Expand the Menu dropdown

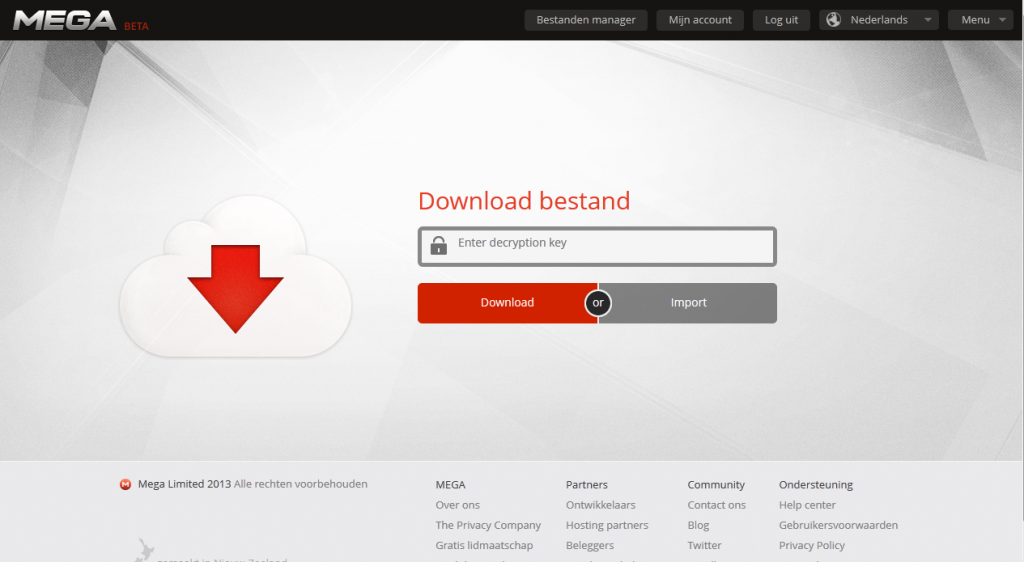pyautogui.click(x=980, y=20)
